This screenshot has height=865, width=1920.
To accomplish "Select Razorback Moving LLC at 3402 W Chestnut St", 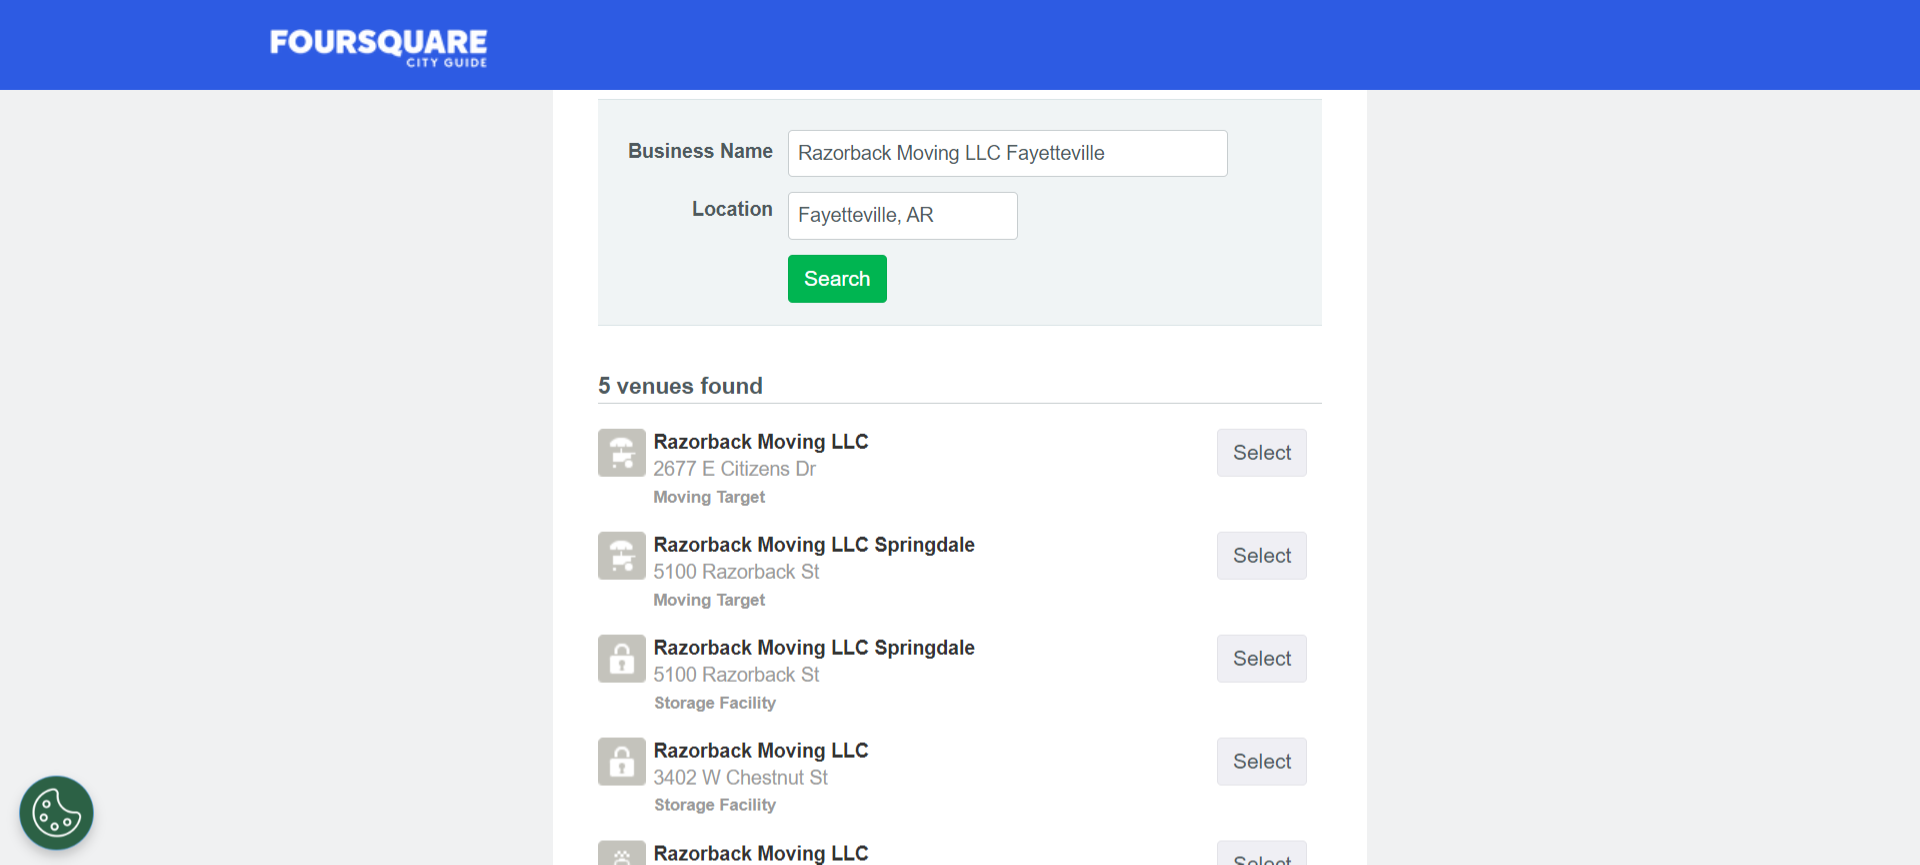I will (x=1261, y=762).
